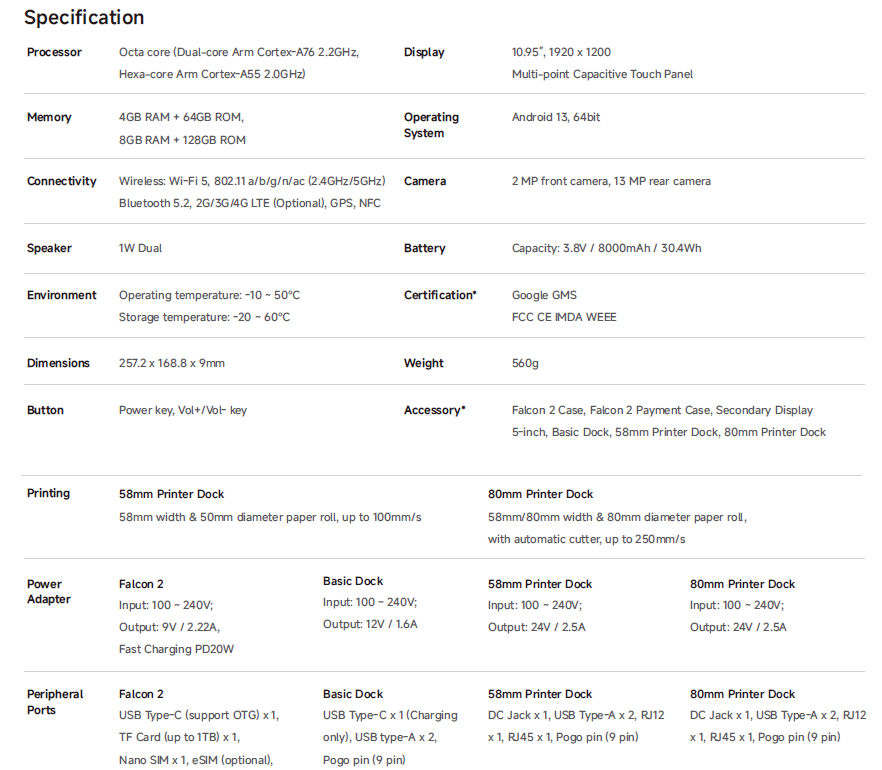Click the Environment row label
The height and width of the screenshot is (770, 882).
62,295
